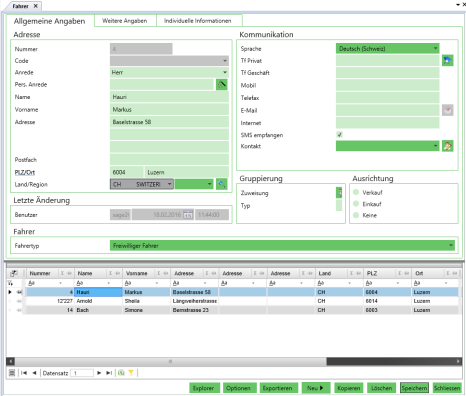
Task: Jump to the last Datensatz record
Action: coord(109,373)
